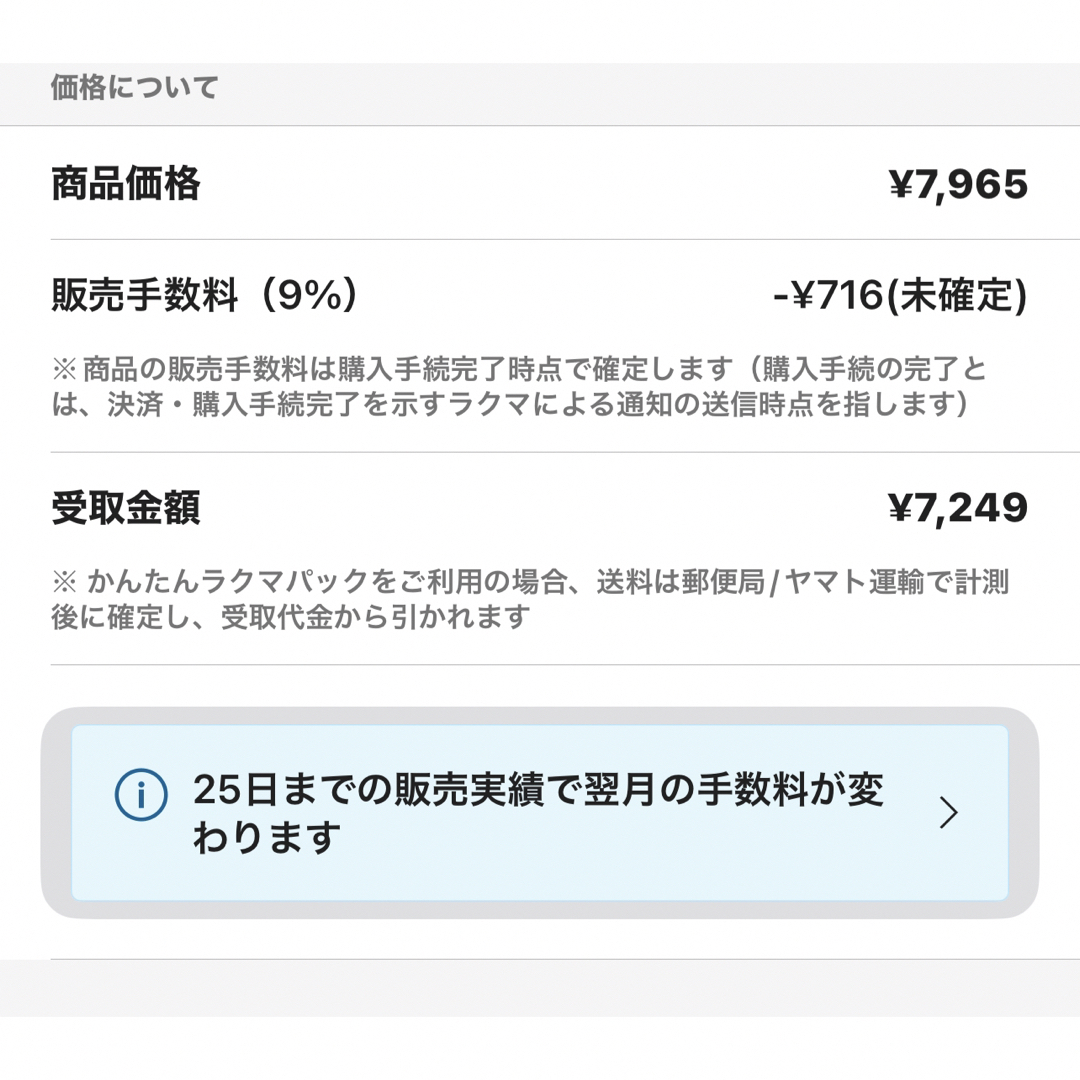Tap the (未確定) unconfirmed status text
The image size is (1080, 1080).
click(x=955, y=295)
